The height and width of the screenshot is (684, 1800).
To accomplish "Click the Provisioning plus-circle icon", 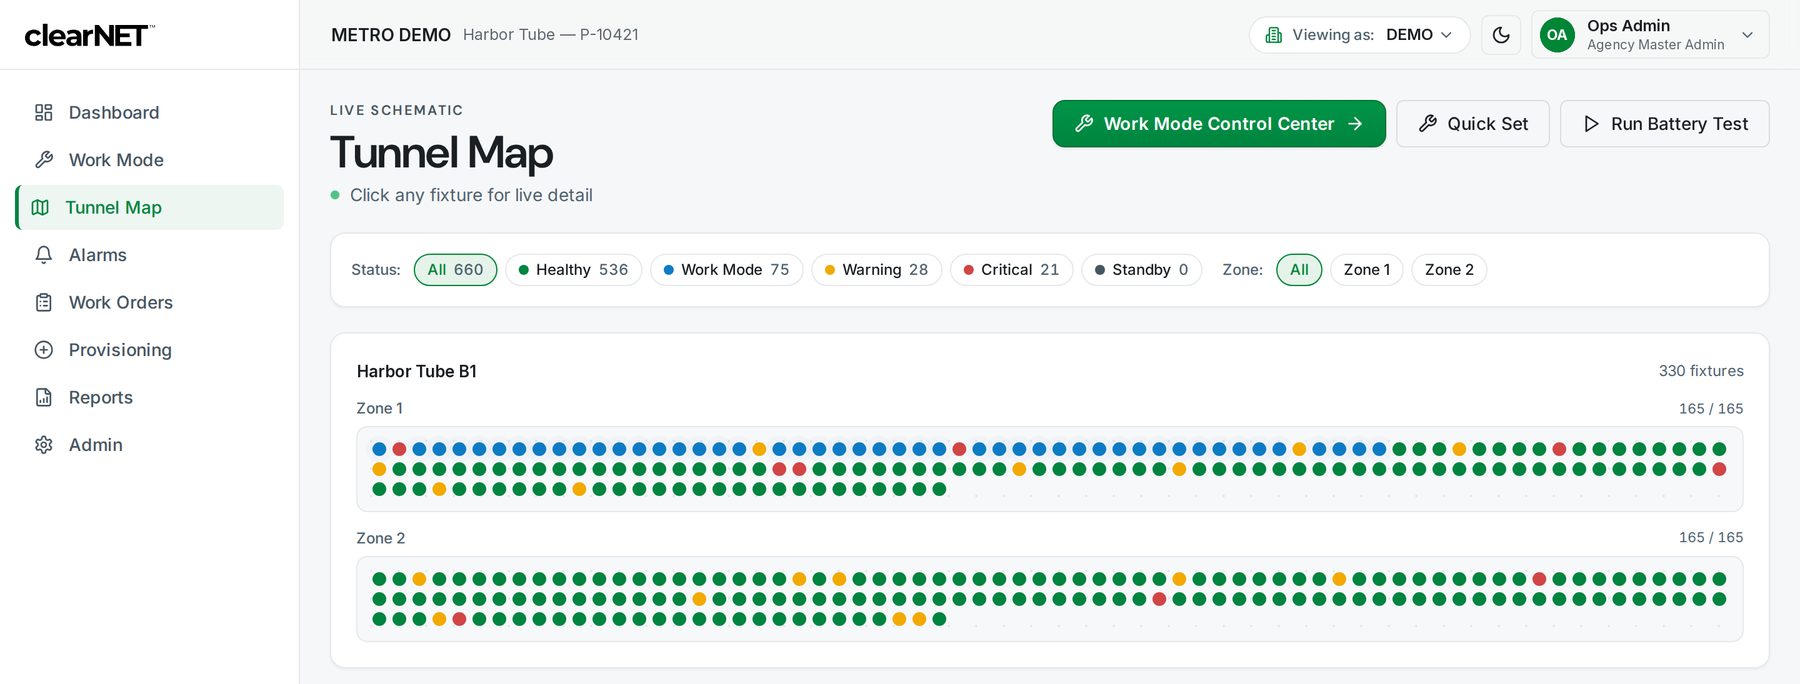I will pos(43,350).
